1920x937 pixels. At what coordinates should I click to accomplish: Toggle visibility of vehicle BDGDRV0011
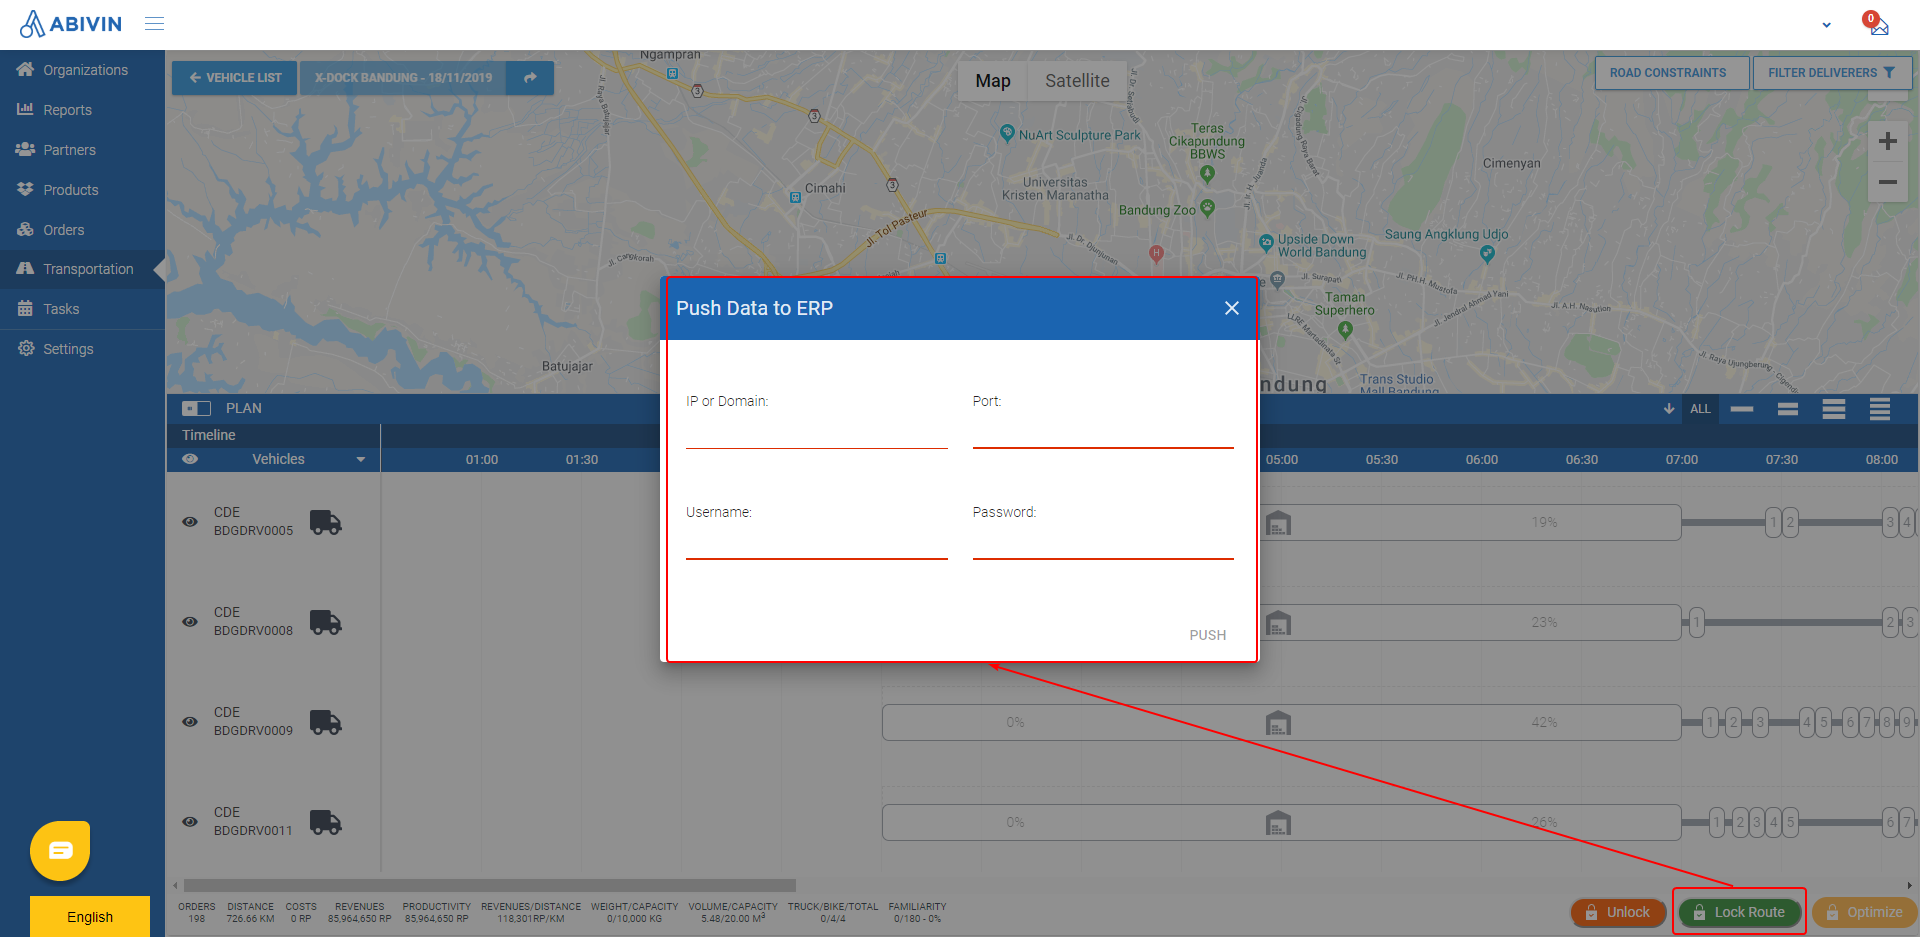pos(190,822)
